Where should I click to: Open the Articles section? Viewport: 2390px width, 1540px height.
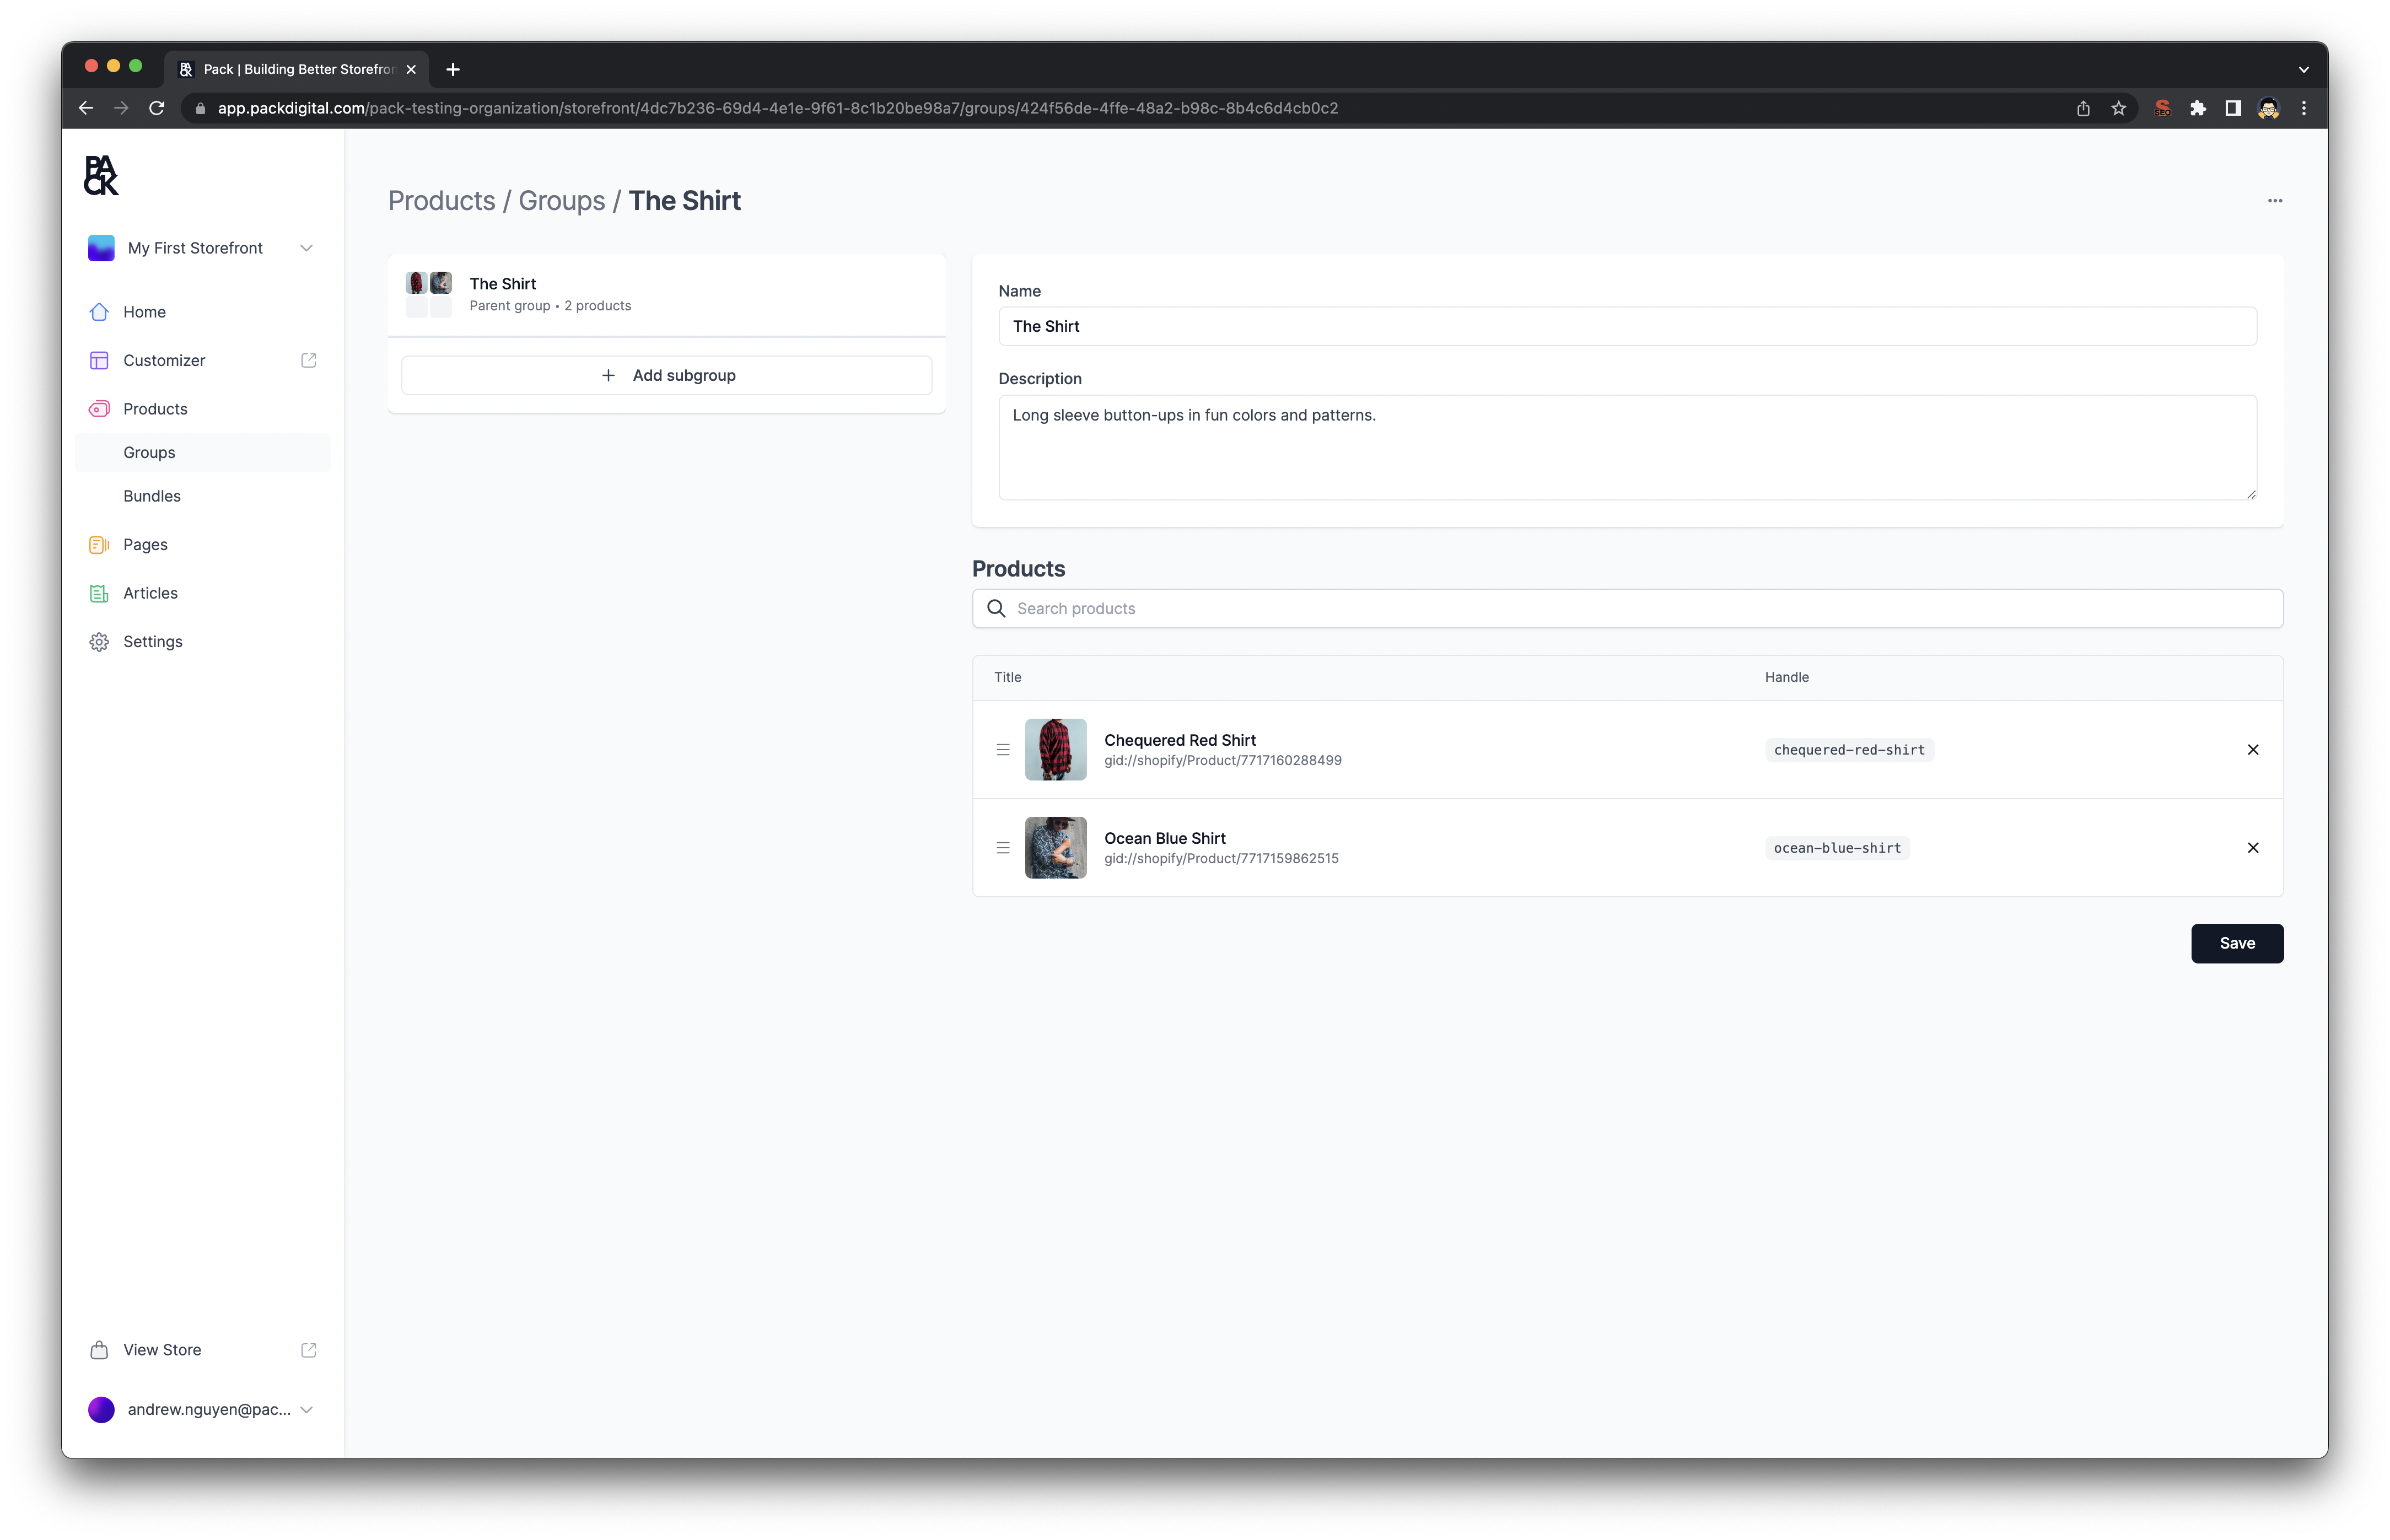coord(150,593)
